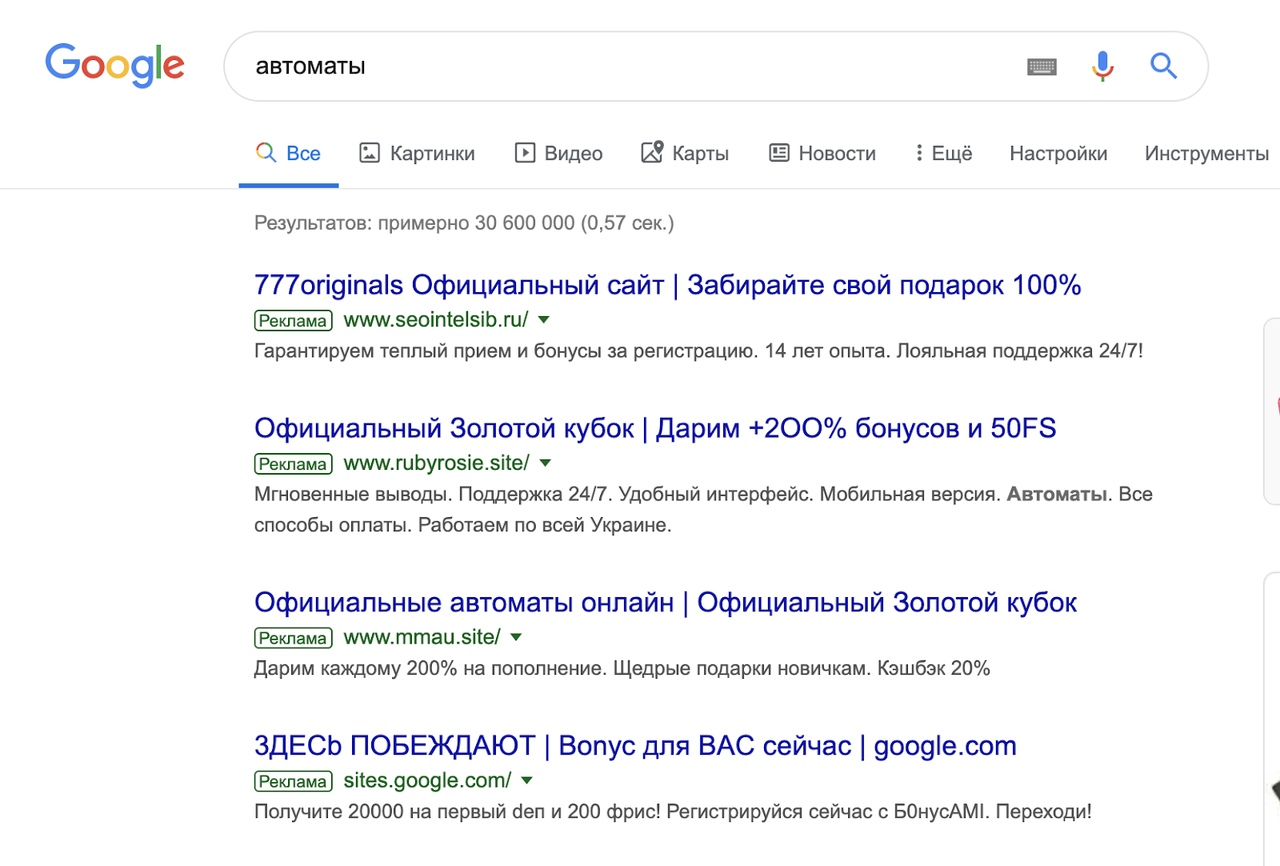Switch to the Картинки tab

(x=417, y=153)
